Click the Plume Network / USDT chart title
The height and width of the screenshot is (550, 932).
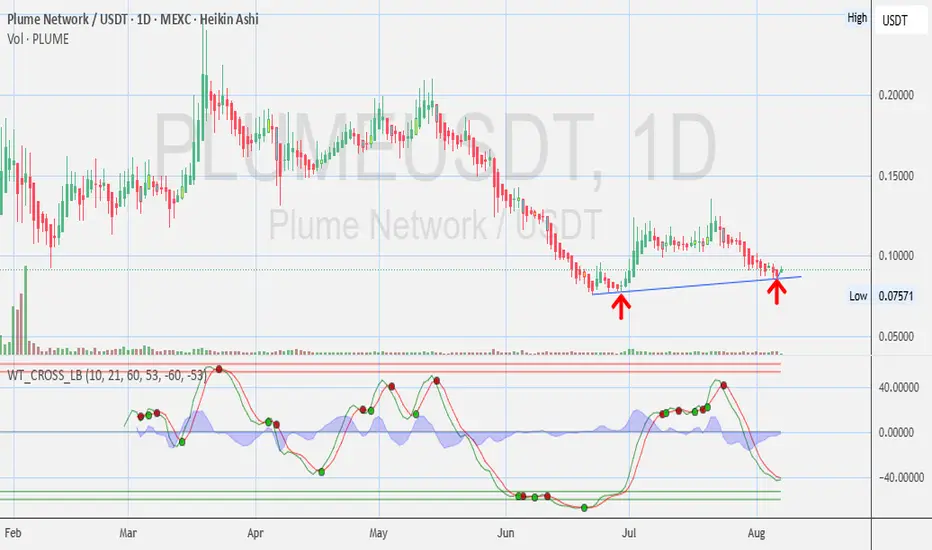[133, 19]
